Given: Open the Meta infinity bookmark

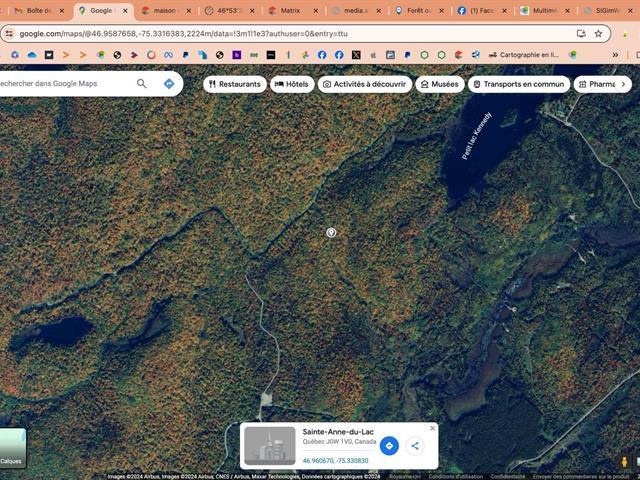Looking at the screenshot, I should pos(168,55).
